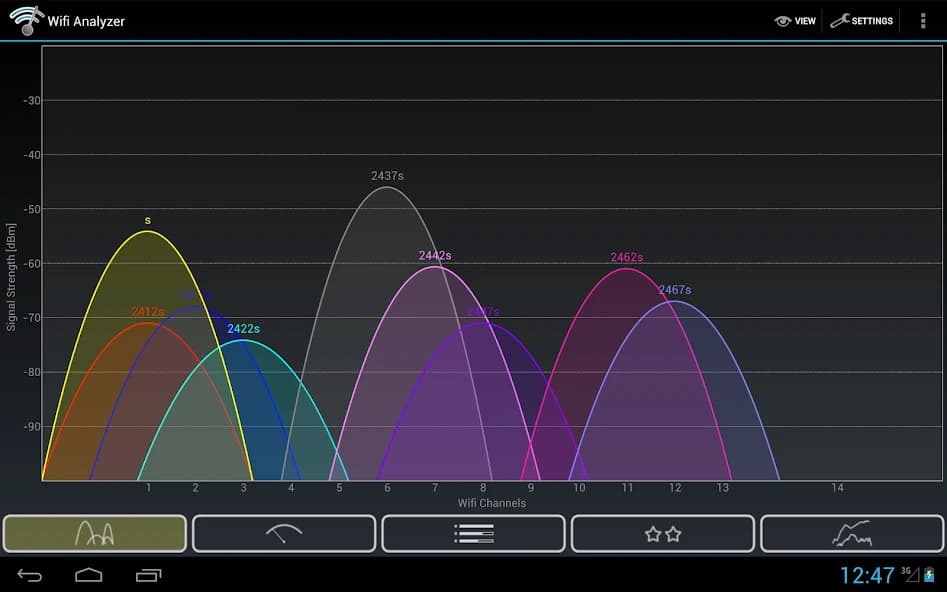This screenshot has width=947, height=592.
Task: Open the access point list view
Action: pyautogui.click(x=473, y=533)
